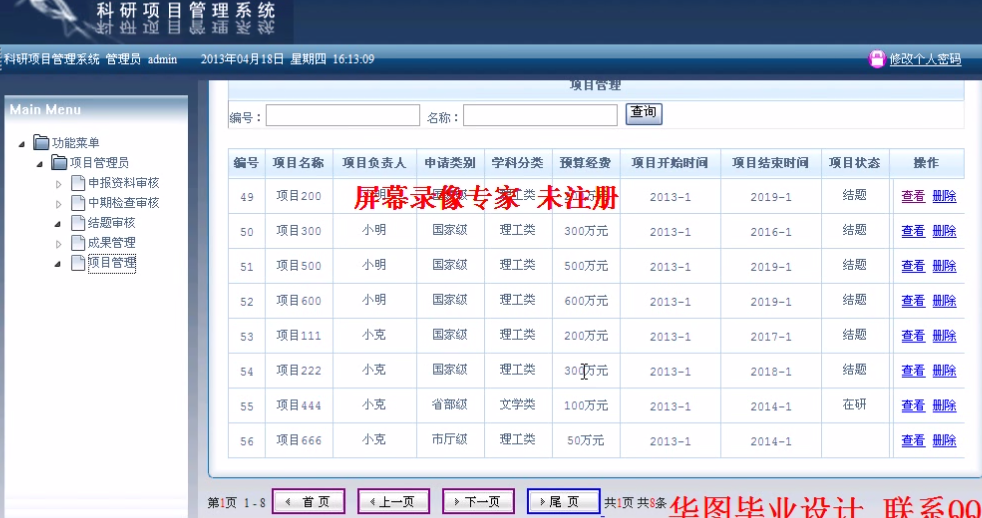This screenshot has height=518, width=982.
Task: Click 删除 for project 项目200
Action: (944, 196)
